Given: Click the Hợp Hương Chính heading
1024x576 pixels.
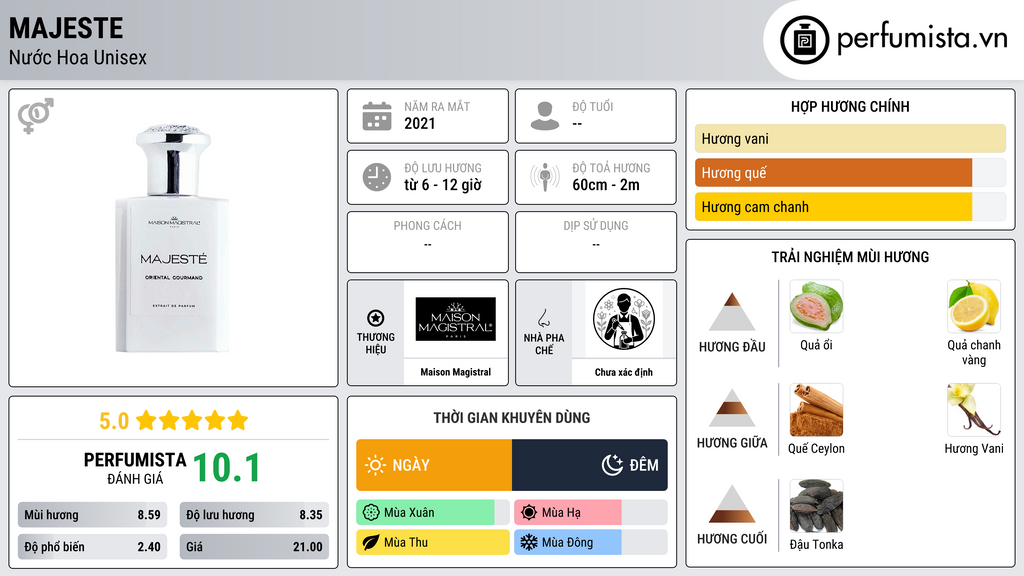Looking at the screenshot, I should pyautogui.click(x=850, y=106).
